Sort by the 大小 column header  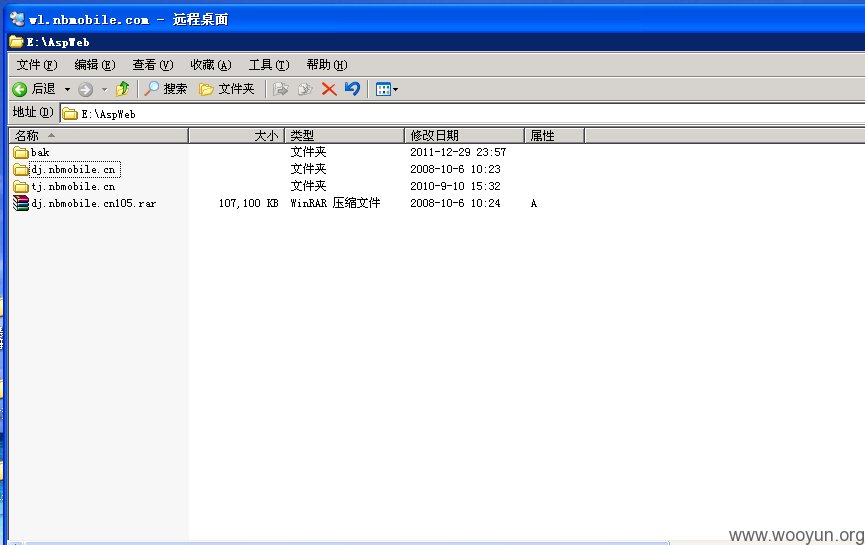click(237, 136)
